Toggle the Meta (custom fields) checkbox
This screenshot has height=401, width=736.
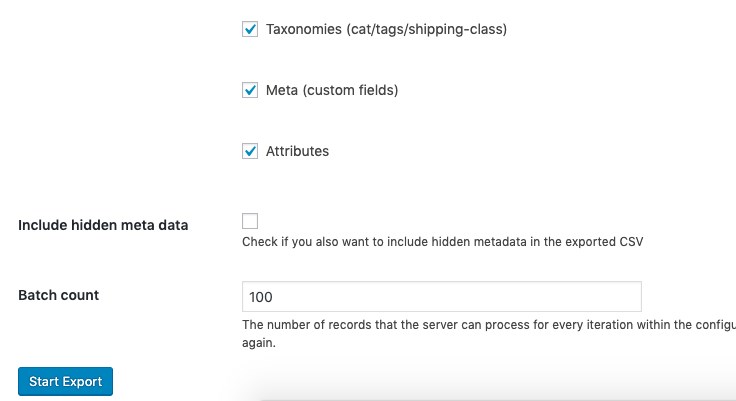[x=250, y=90]
